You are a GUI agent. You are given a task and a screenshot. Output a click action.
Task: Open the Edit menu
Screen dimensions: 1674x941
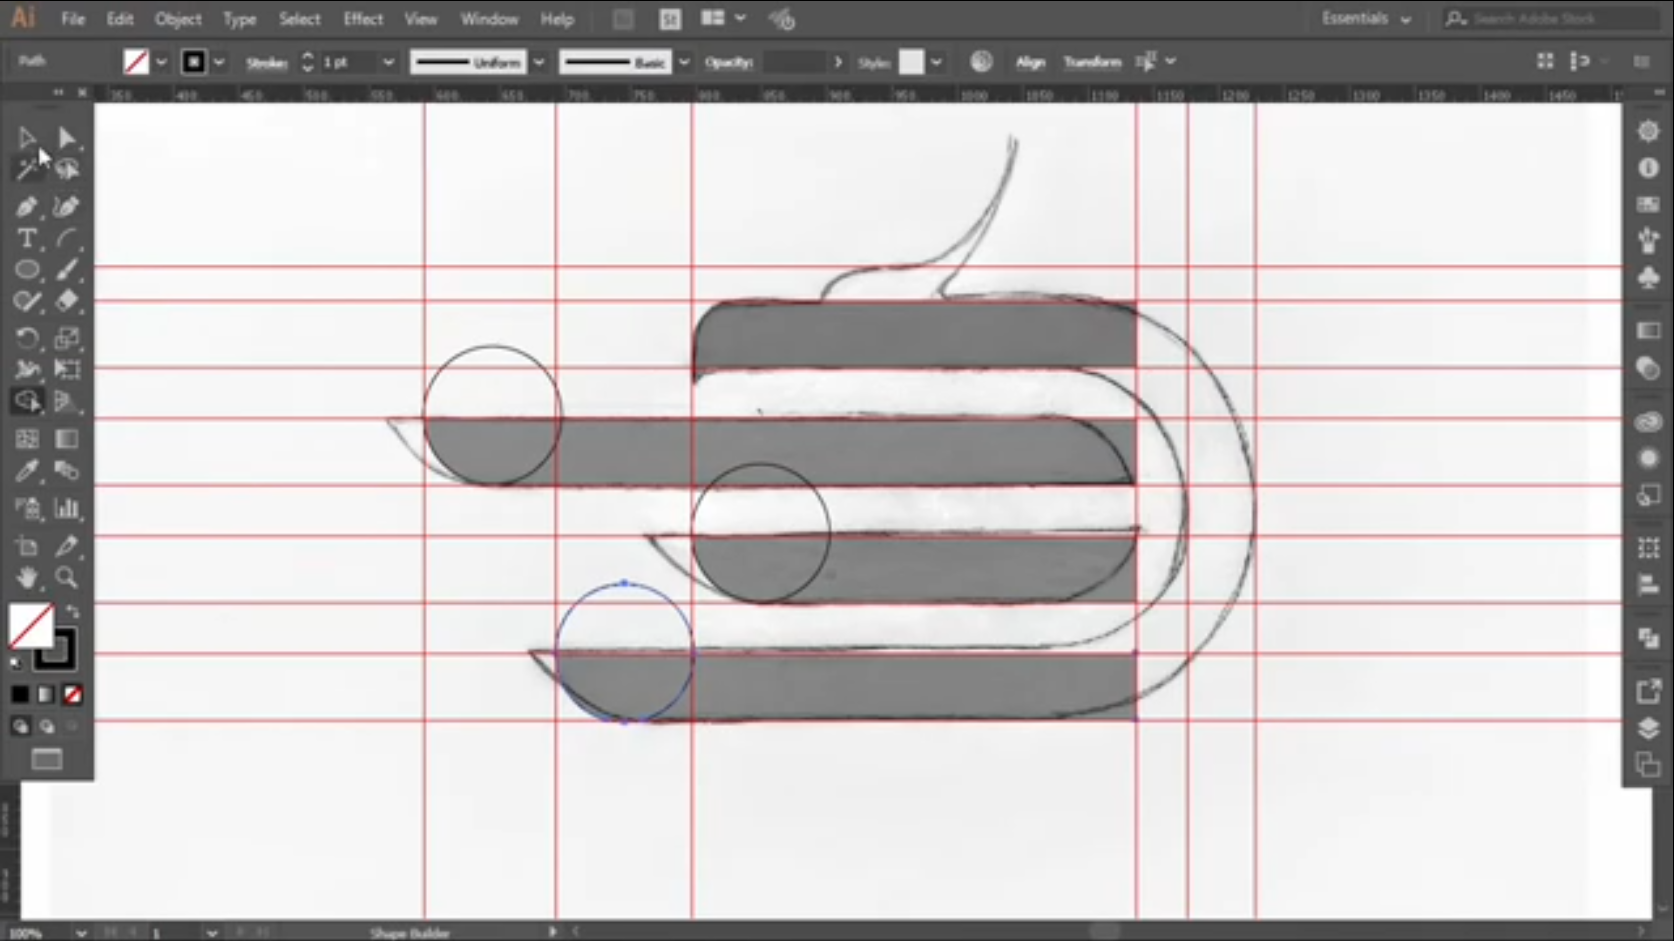[120, 19]
